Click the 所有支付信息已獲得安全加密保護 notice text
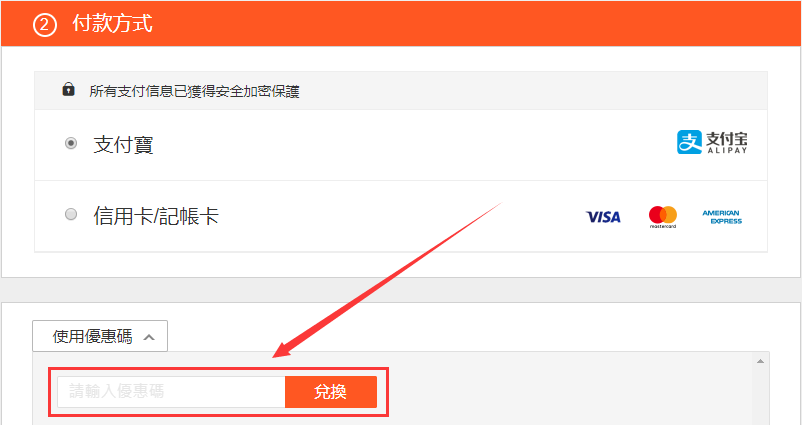 (x=194, y=92)
